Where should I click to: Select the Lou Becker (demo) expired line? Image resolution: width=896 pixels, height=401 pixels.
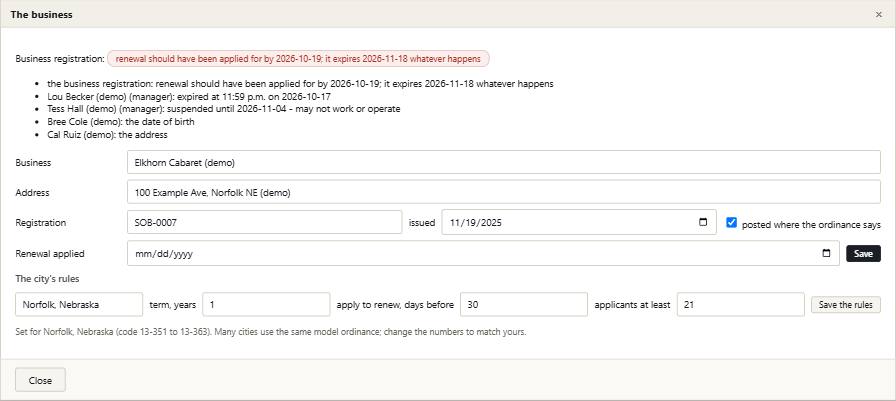click(x=189, y=97)
